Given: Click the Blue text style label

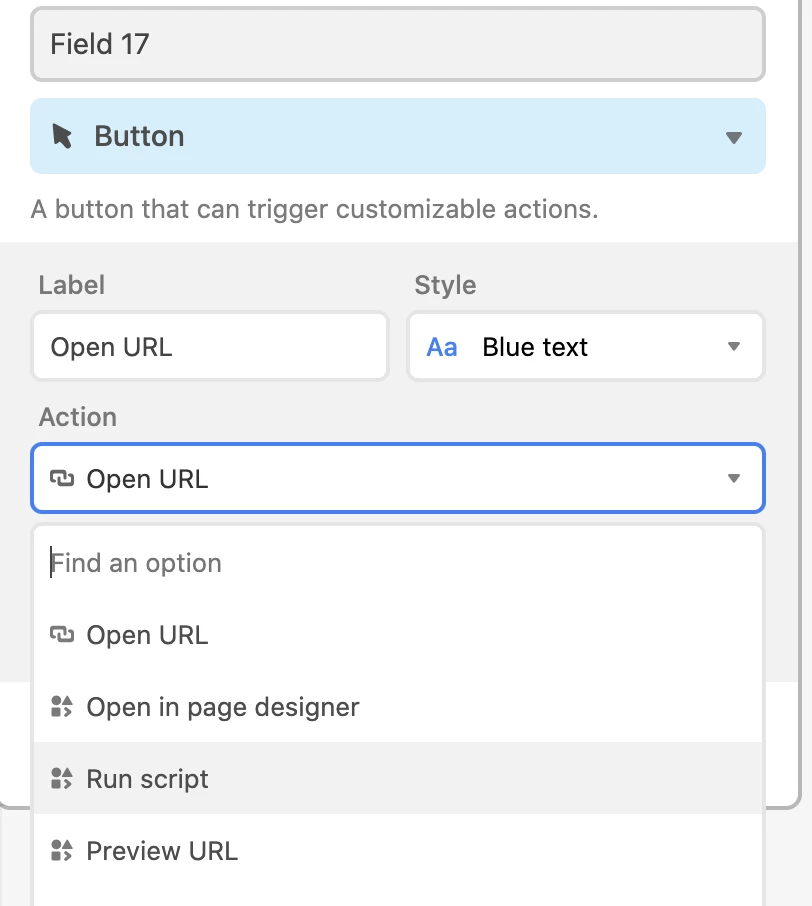Looking at the screenshot, I should point(535,347).
